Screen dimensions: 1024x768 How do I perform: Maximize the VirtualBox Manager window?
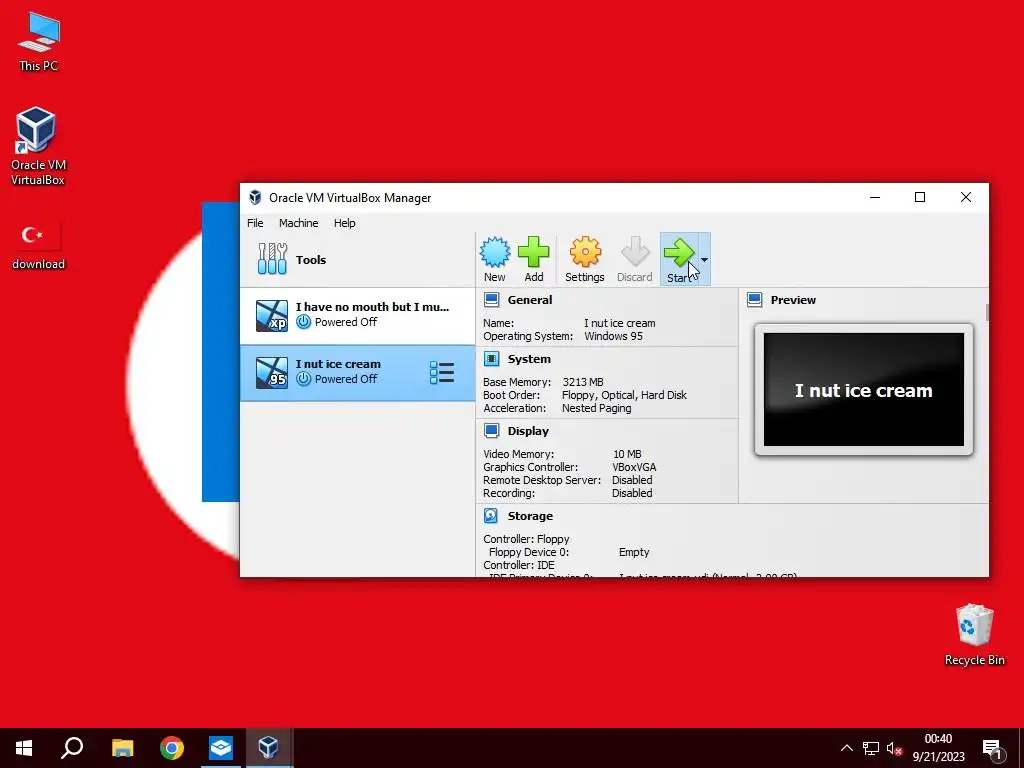coord(920,197)
